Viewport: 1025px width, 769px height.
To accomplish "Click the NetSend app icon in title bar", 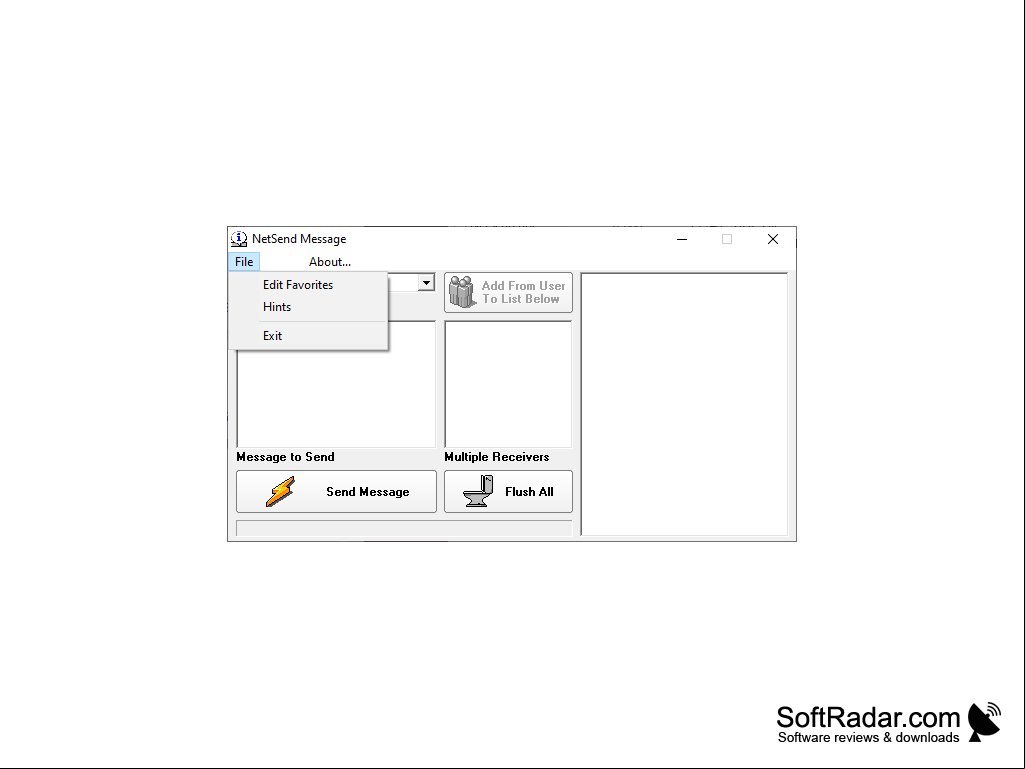I will [239, 239].
